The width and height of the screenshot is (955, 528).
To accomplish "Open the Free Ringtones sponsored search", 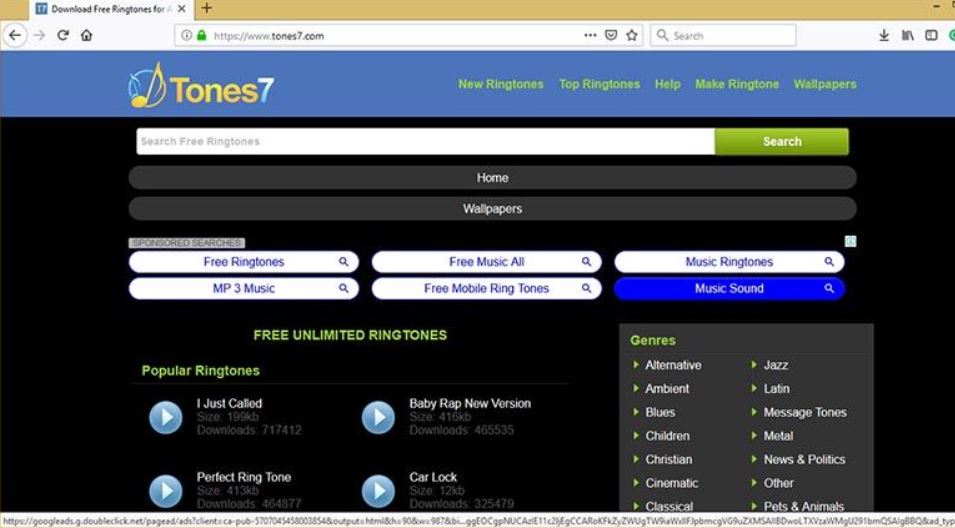I will 244,262.
